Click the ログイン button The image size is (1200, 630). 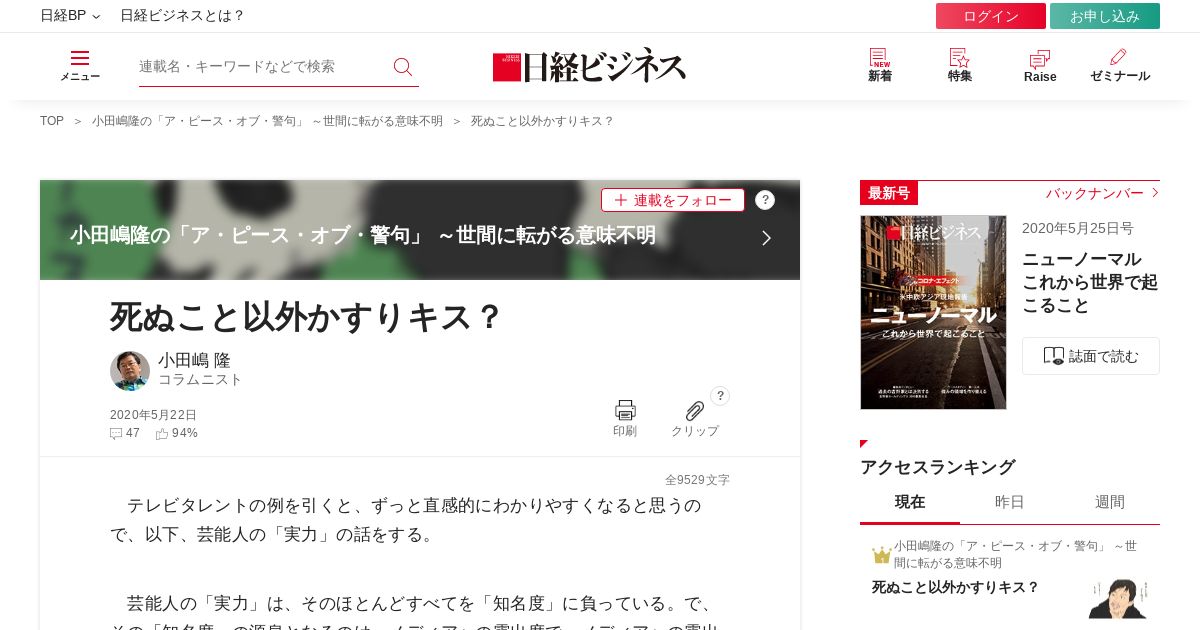point(991,16)
